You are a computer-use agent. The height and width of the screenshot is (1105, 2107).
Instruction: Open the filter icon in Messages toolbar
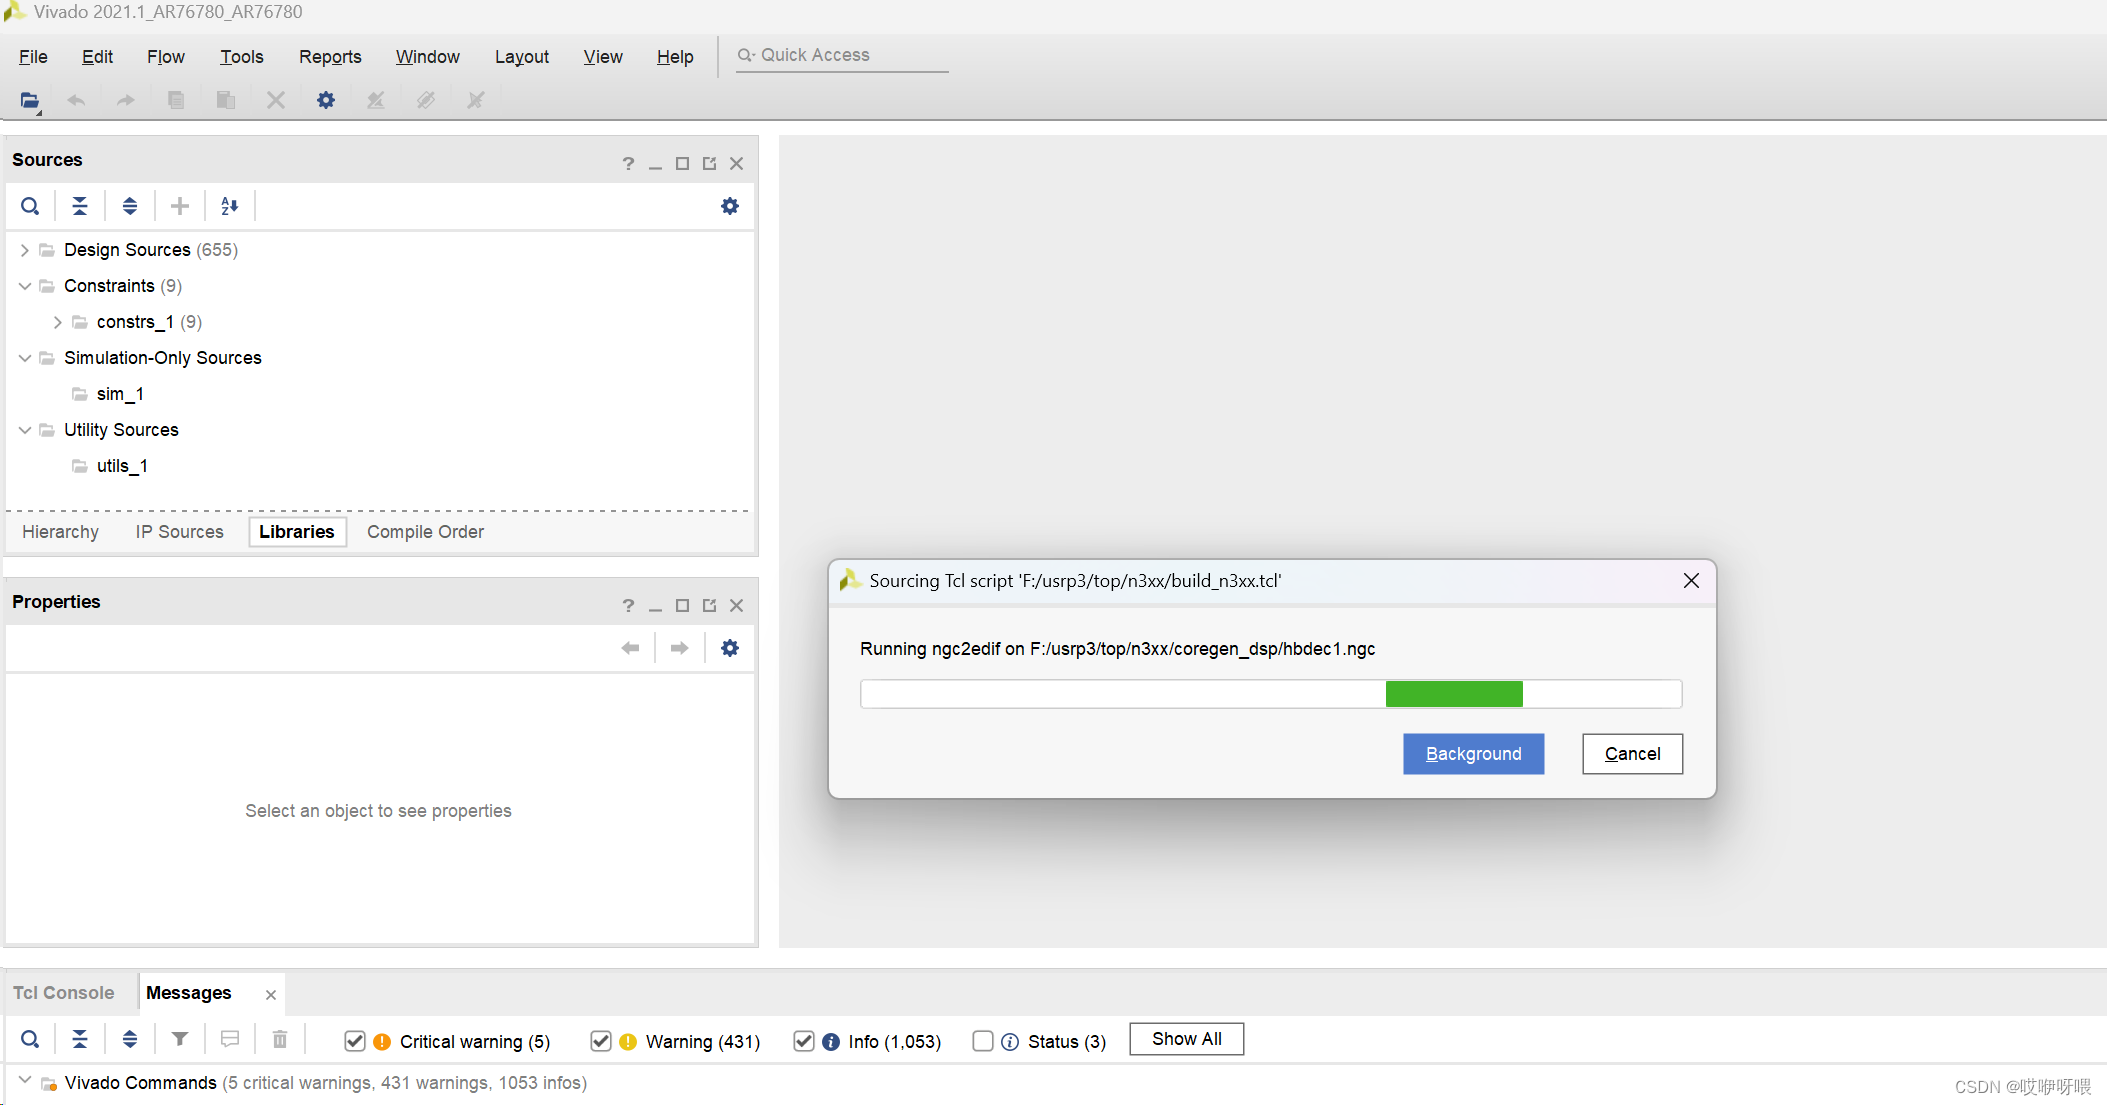tap(179, 1040)
